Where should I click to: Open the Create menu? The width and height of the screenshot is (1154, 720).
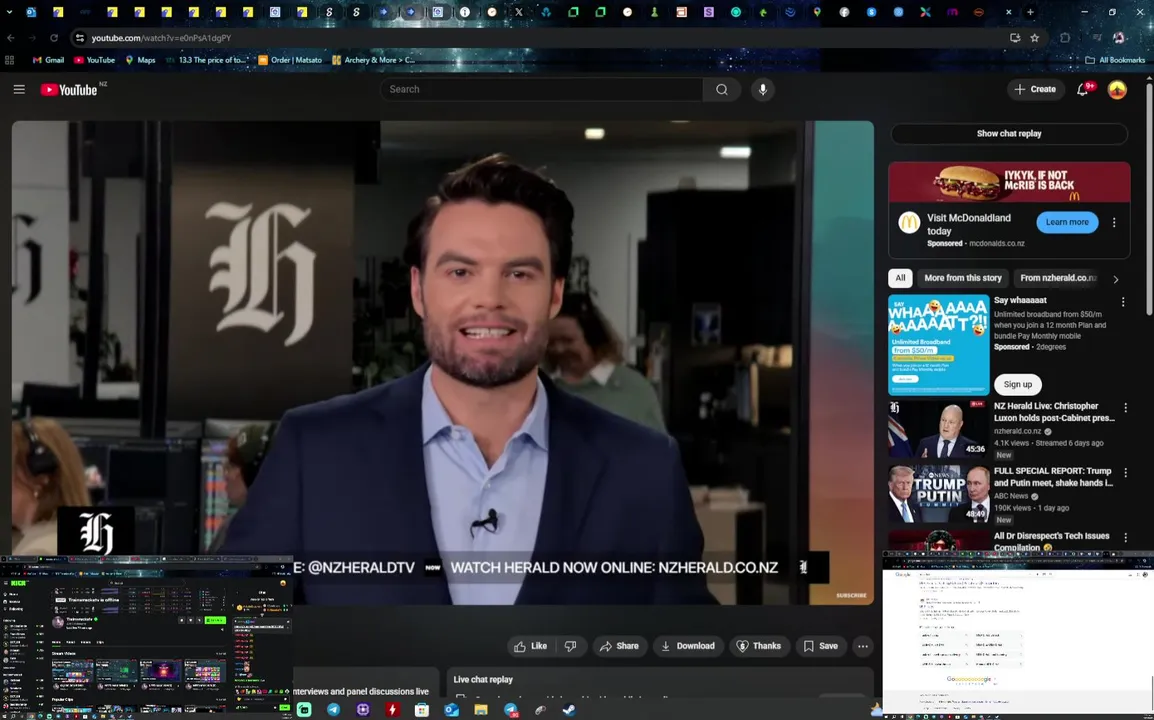[x=1036, y=89]
